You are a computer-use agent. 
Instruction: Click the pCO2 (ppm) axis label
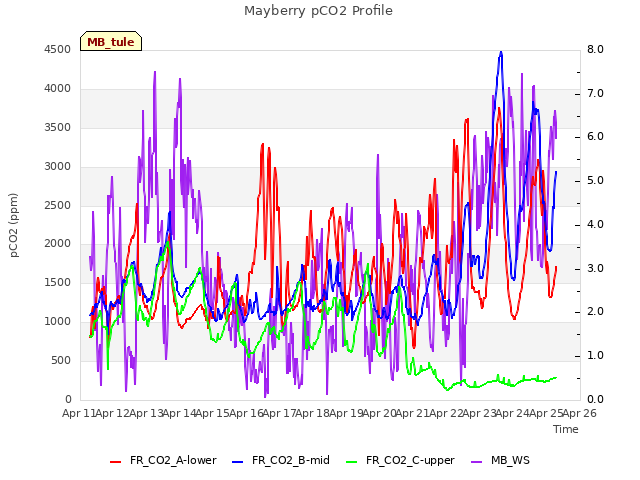(13, 225)
